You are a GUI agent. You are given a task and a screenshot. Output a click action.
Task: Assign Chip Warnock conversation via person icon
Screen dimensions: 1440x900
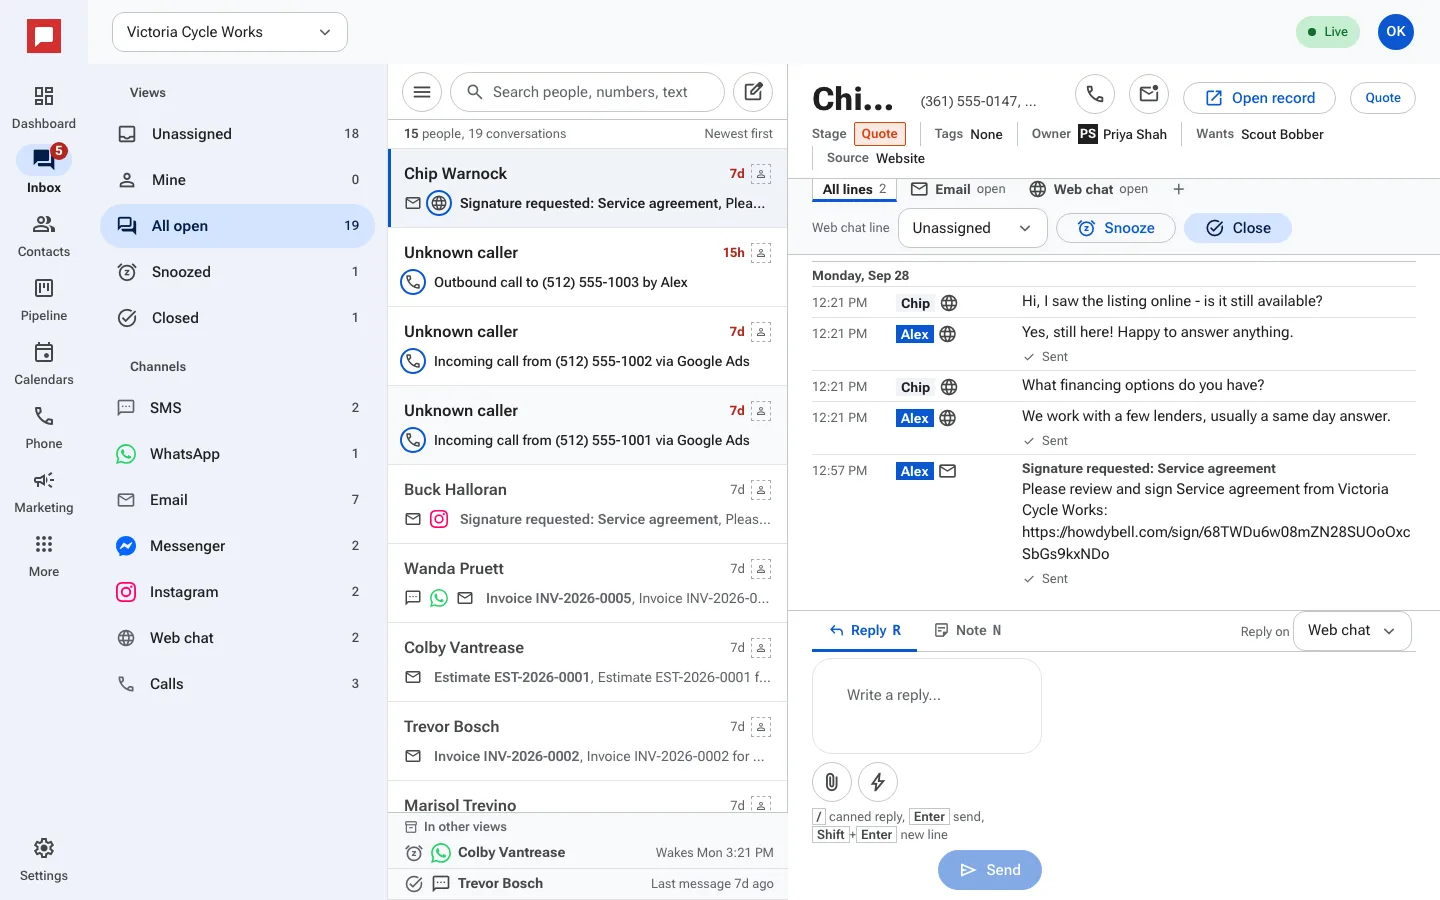(761, 174)
